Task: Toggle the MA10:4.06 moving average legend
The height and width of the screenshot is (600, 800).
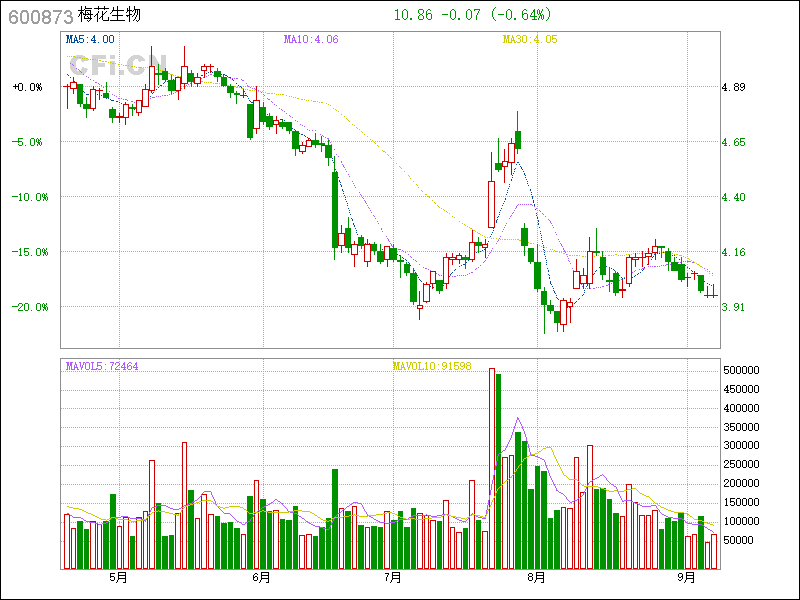Action: click(311, 39)
